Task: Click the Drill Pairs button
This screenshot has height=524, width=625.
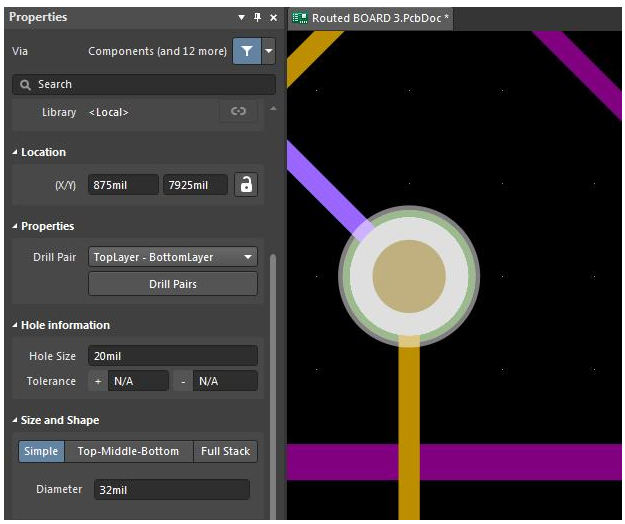Action: click(173, 284)
